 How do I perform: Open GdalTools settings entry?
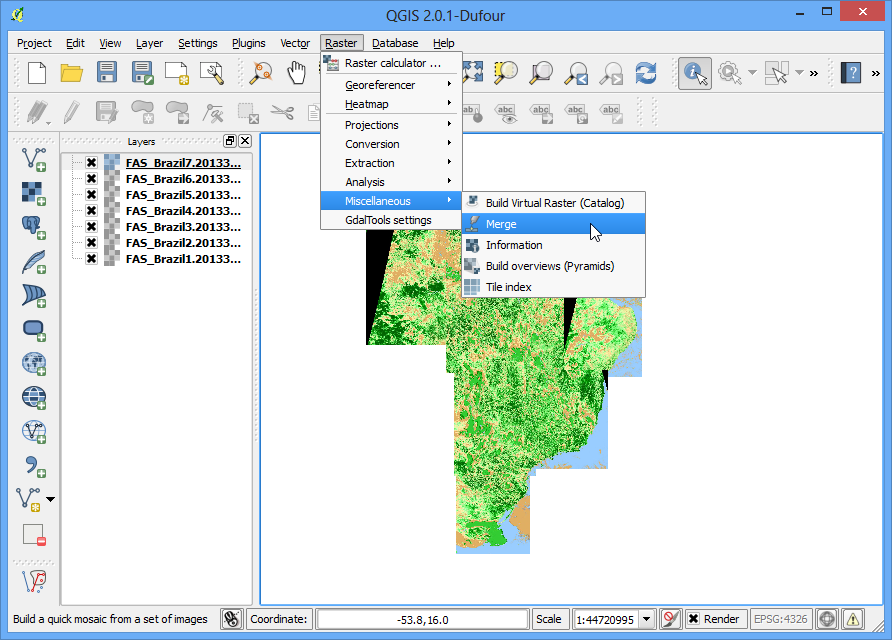point(391,220)
